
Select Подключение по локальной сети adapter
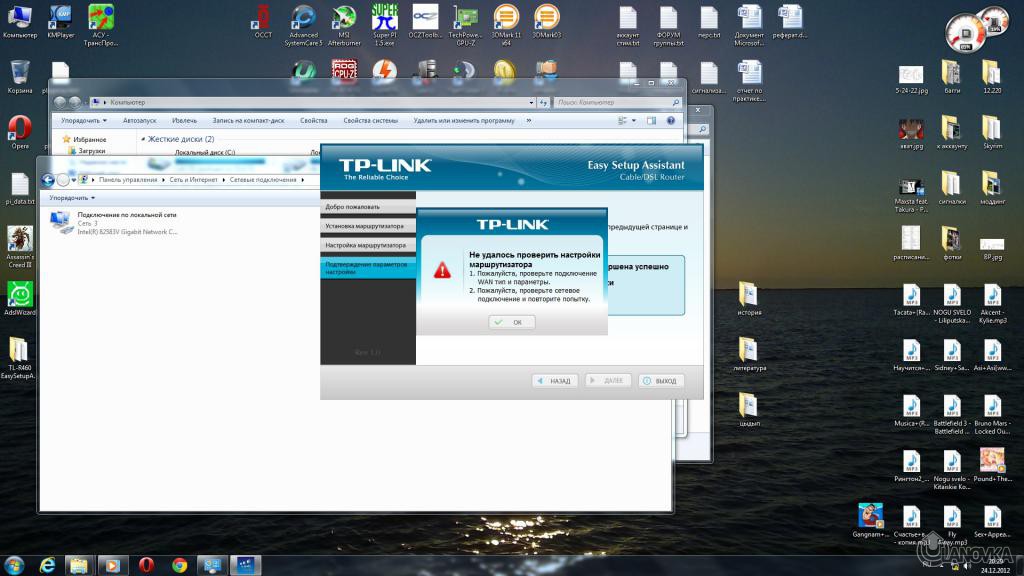(x=114, y=223)
